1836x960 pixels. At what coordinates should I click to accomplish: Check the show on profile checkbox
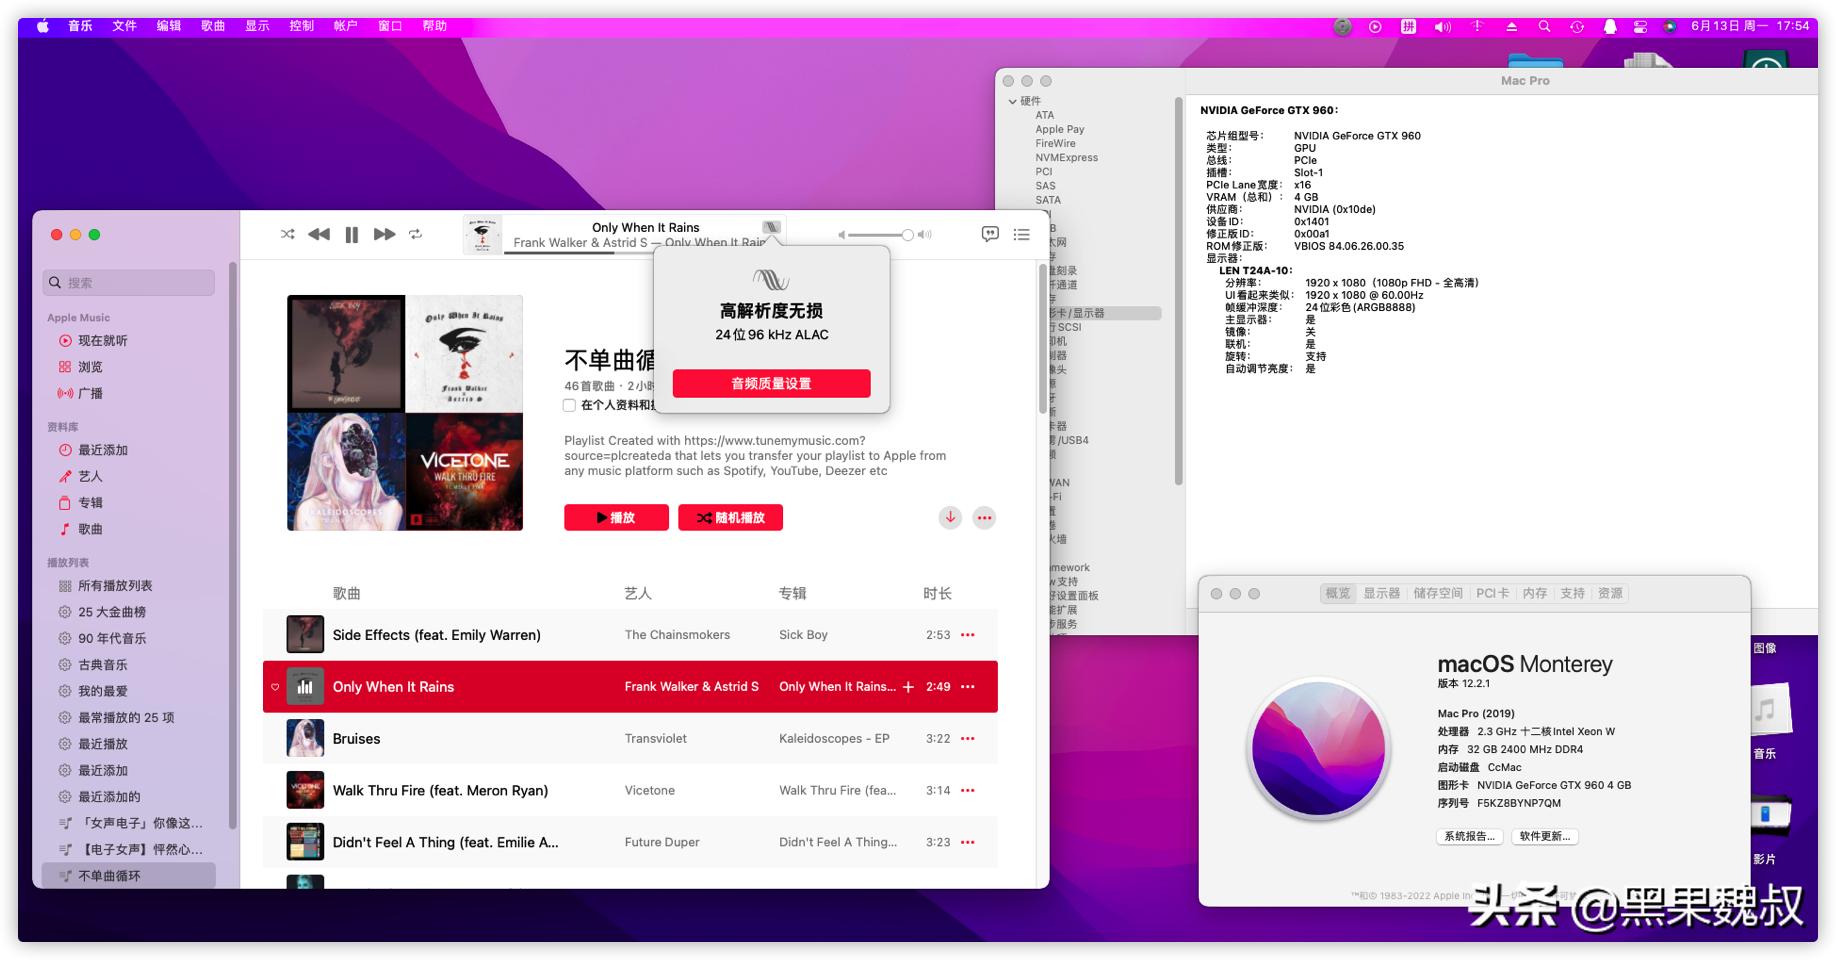(x=569, y=405)
